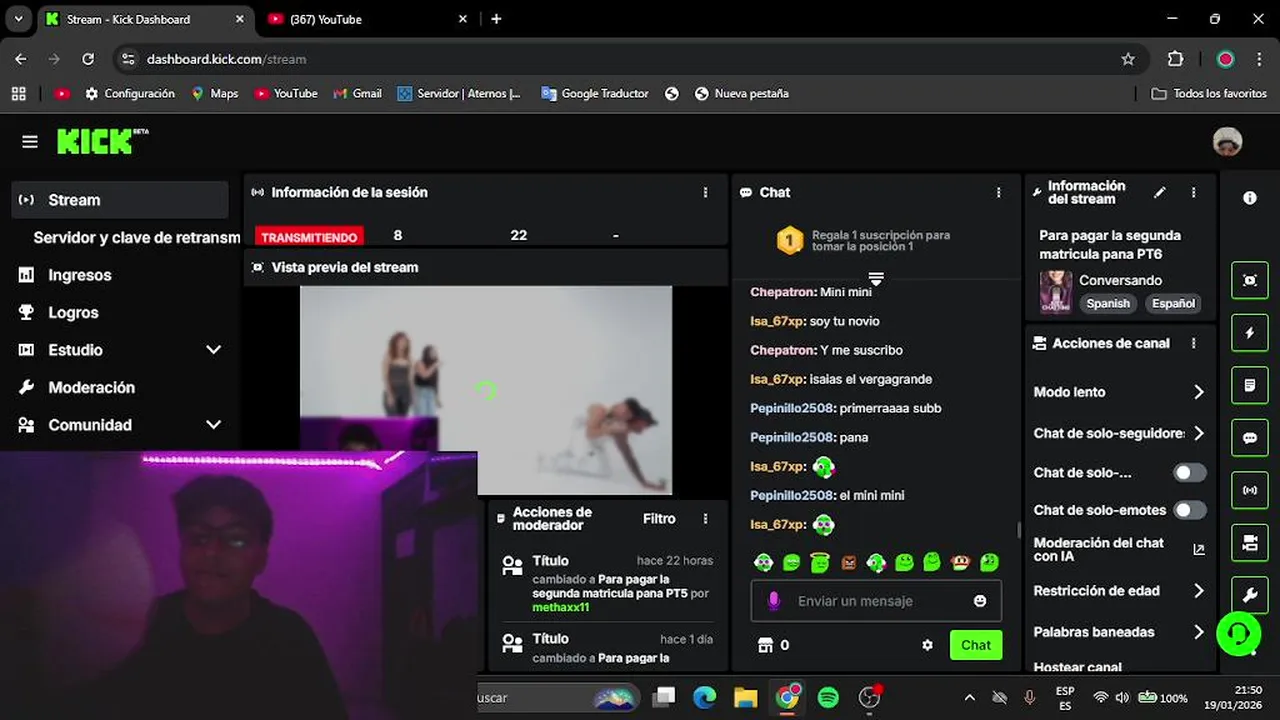This screenshot has width=1280, height=720.
Task: Open Filtro in moderator actions
Action: tap(659, 519)
